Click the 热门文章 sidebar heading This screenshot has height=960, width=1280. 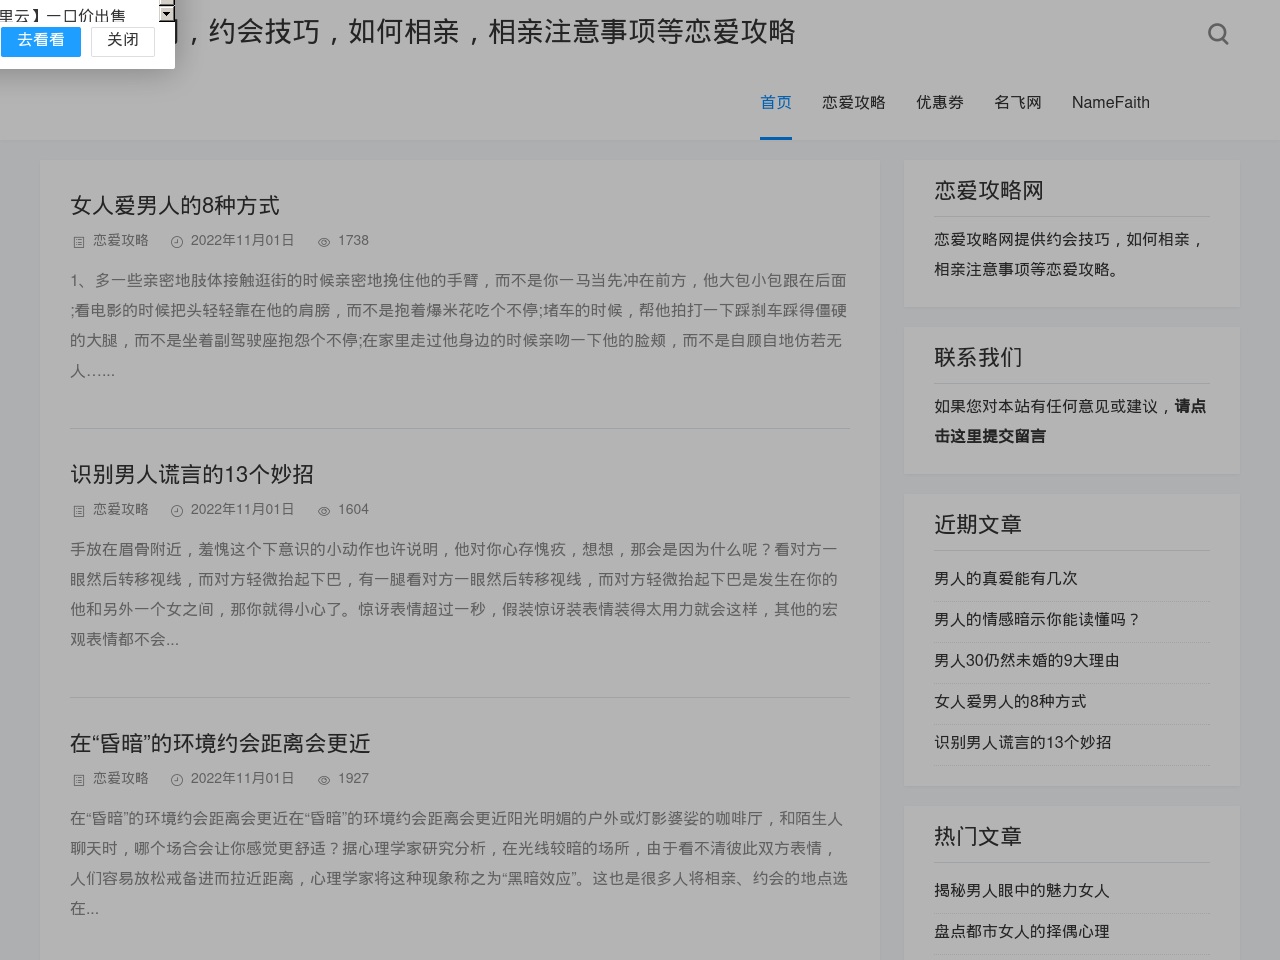coord(978,837)
